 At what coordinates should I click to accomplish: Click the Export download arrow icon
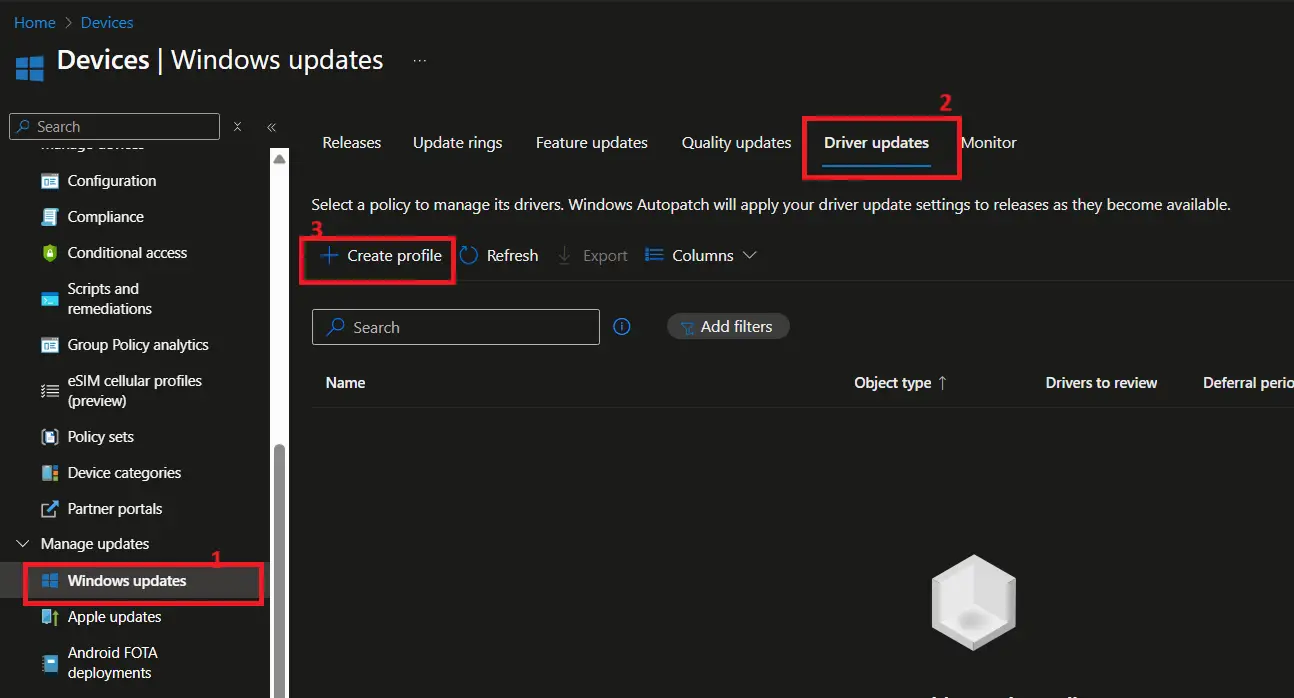(565, 256)
